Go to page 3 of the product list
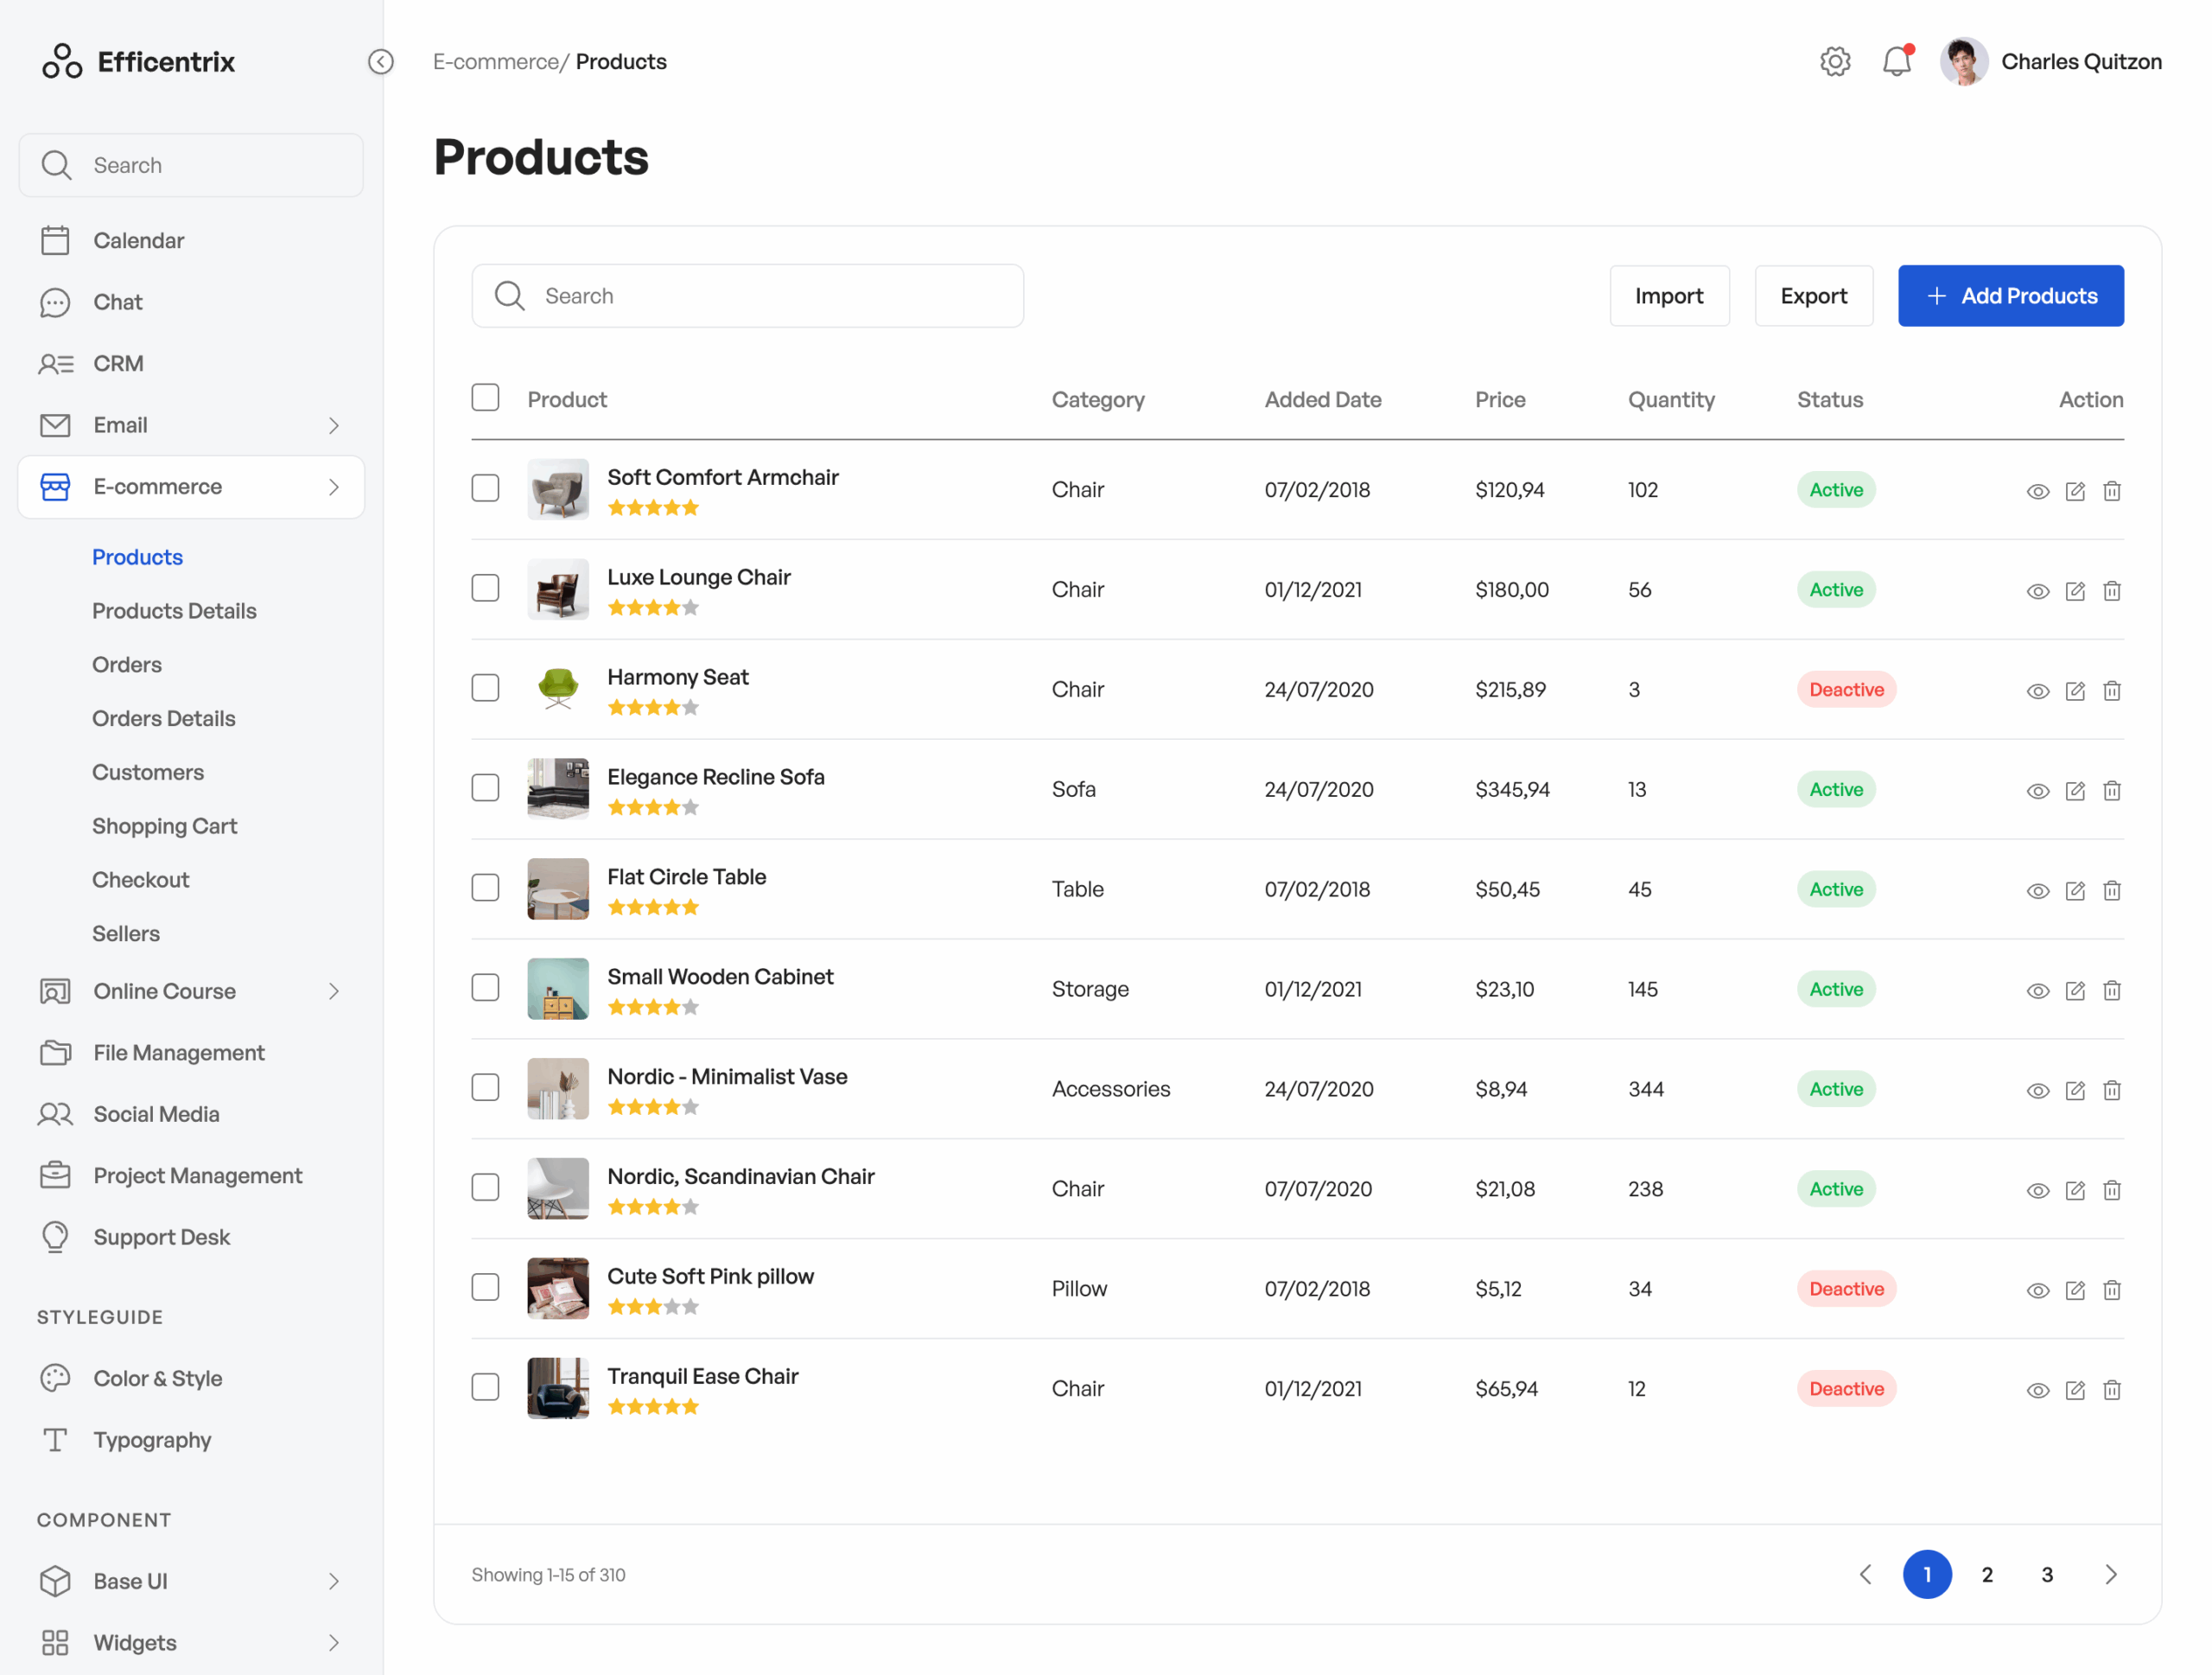The height and width of the screenshot is (1675, 2212). [2046, 1574]
